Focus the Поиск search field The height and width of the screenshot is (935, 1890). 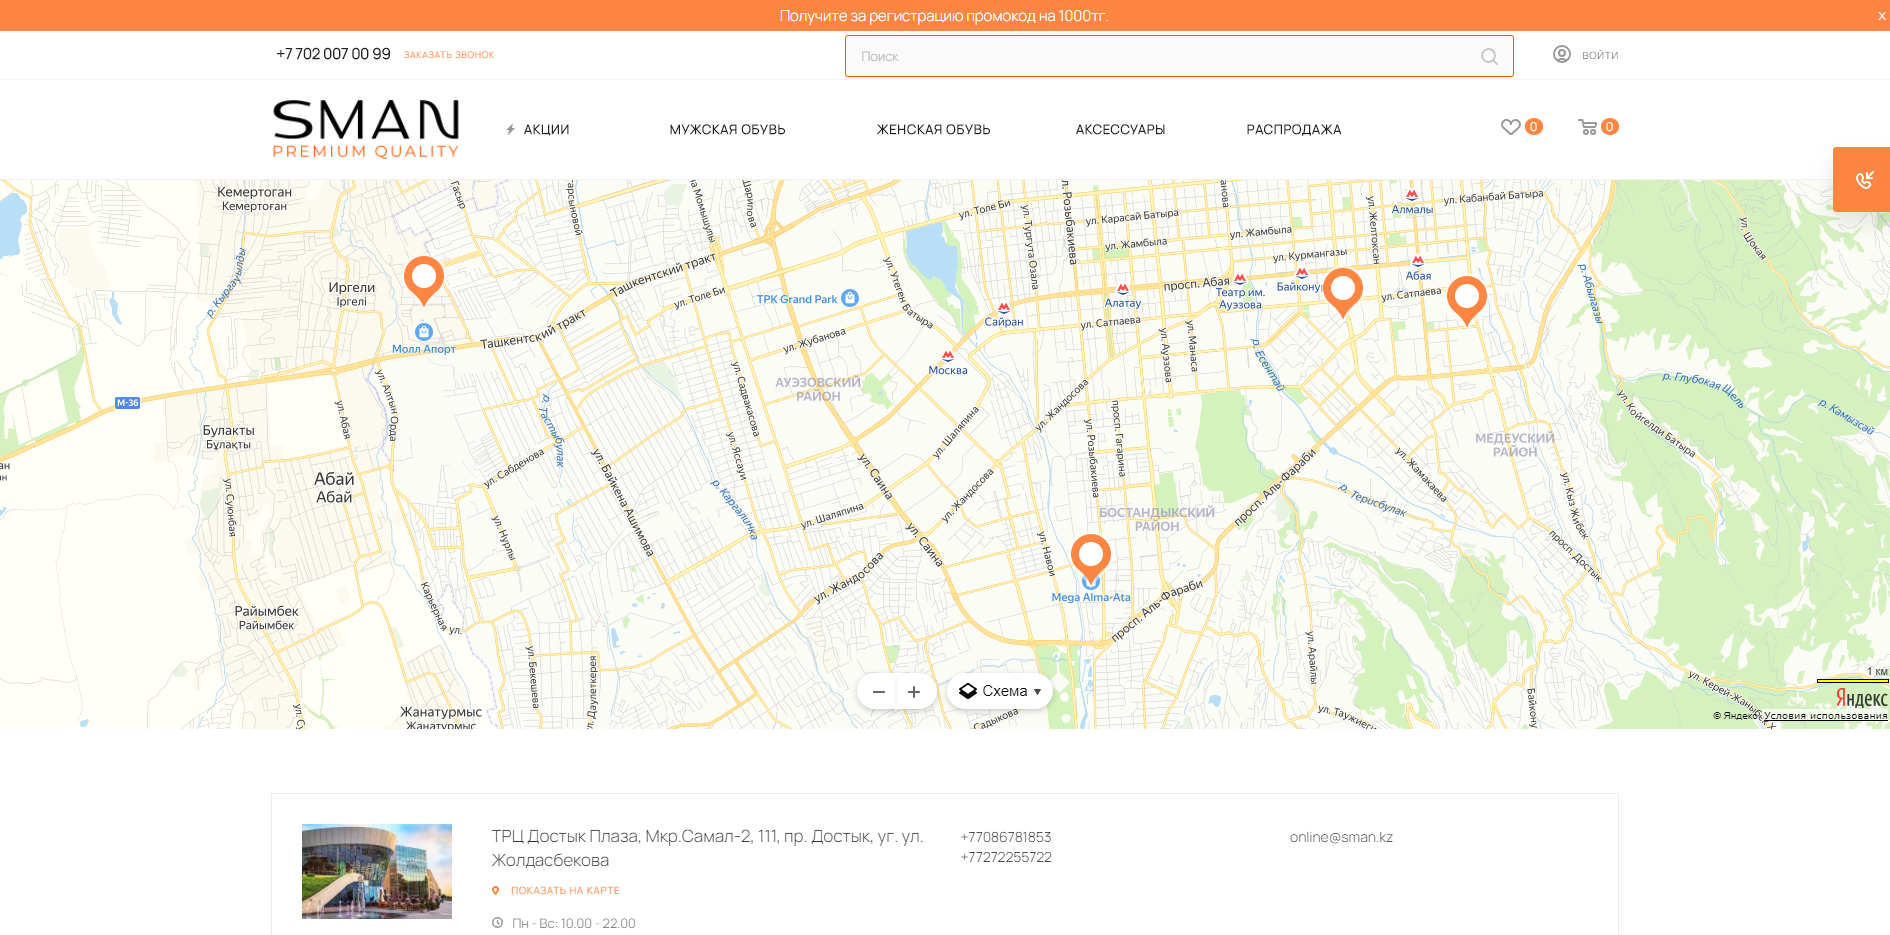(x=1179, y=56)
